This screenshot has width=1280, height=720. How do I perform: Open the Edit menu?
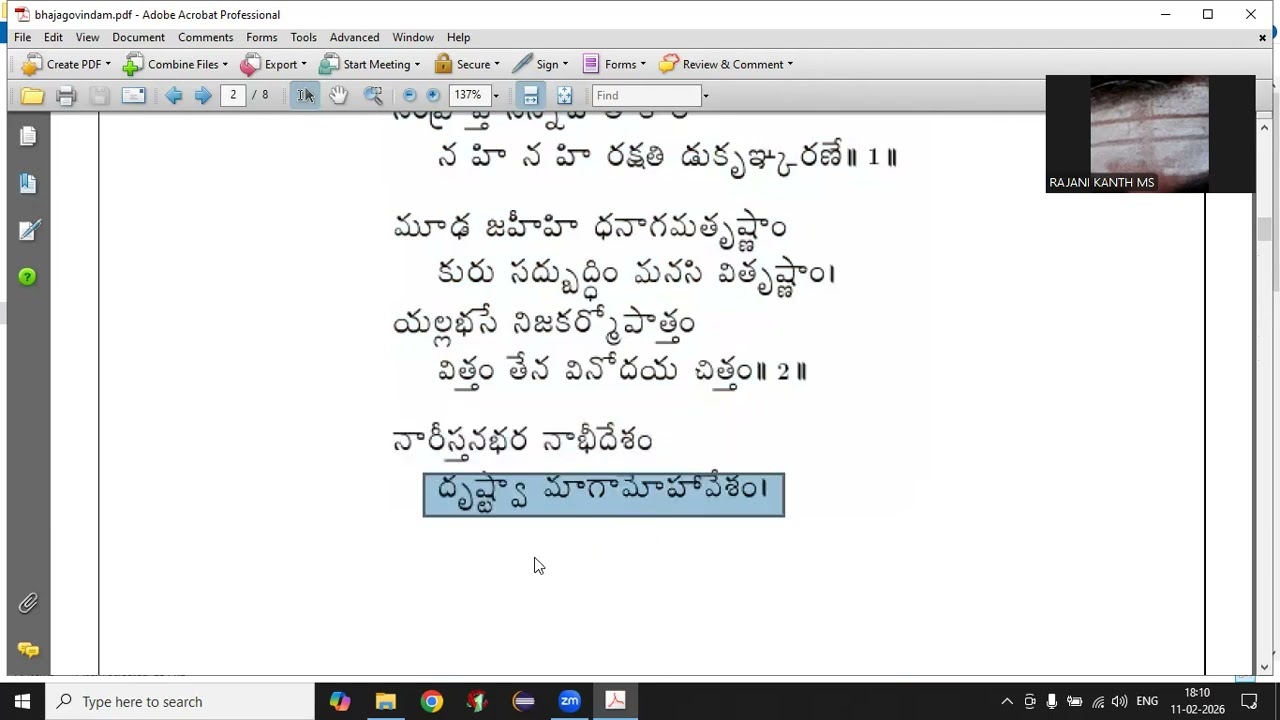pos(53,37)
